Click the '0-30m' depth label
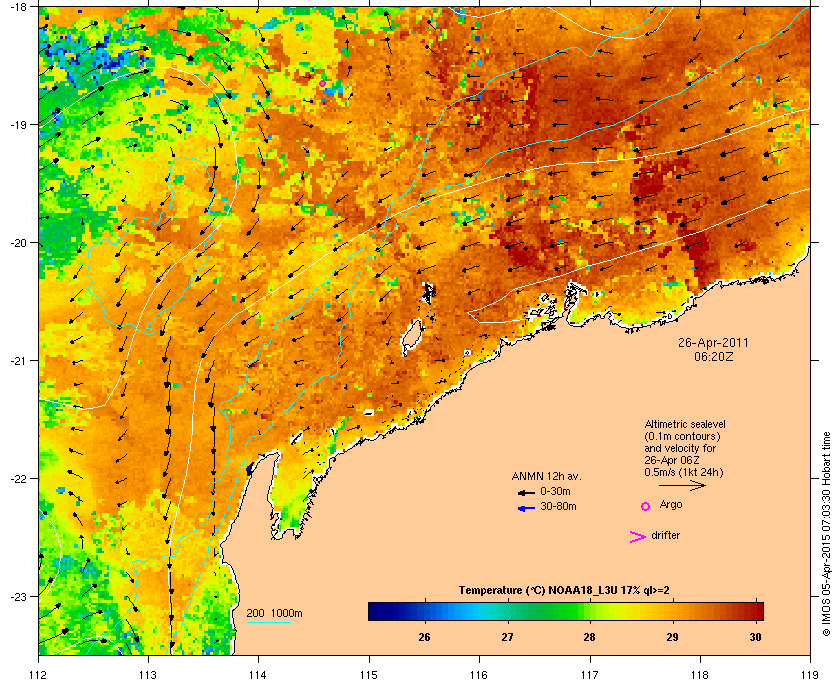Screen dimensions: 840x680 pos(555,491)
